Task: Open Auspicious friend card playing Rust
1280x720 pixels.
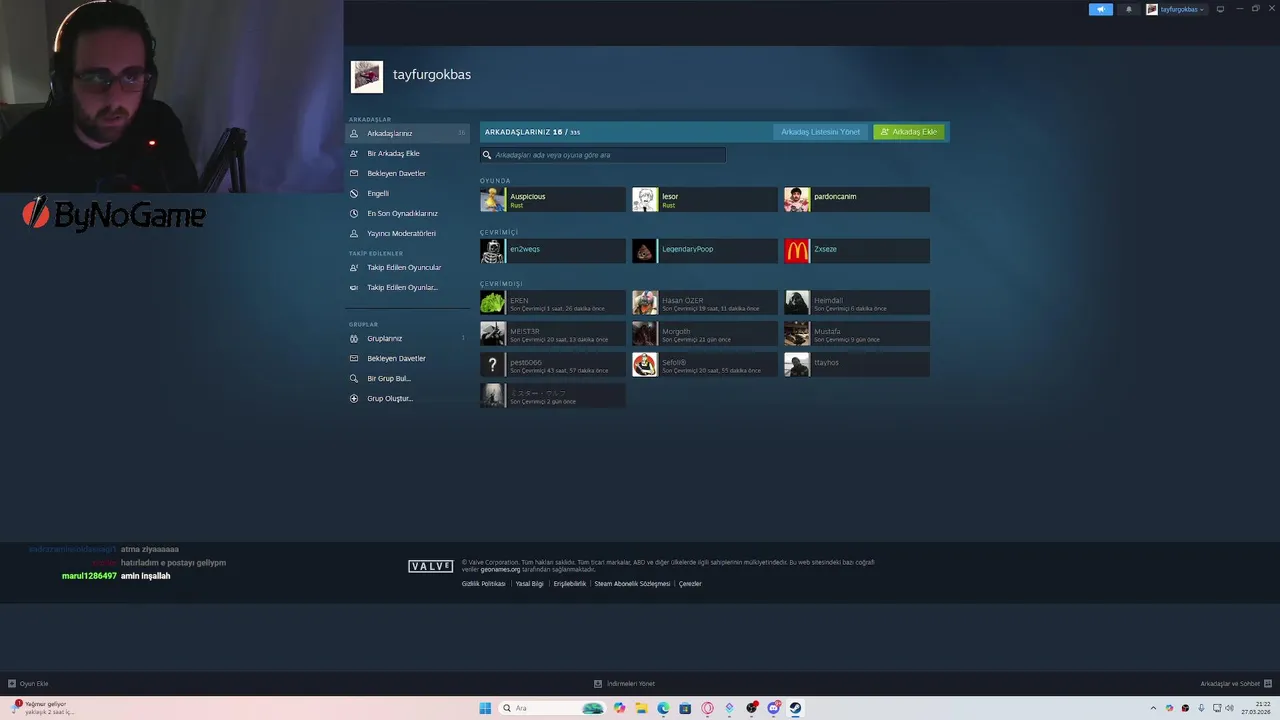Action: [x=553, y=199]
